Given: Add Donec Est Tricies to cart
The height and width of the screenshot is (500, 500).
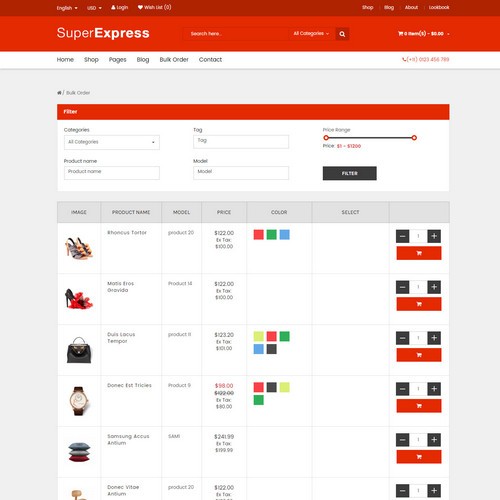Looking at the screenshot, I should pyautogui.click(x=419, y=406).
